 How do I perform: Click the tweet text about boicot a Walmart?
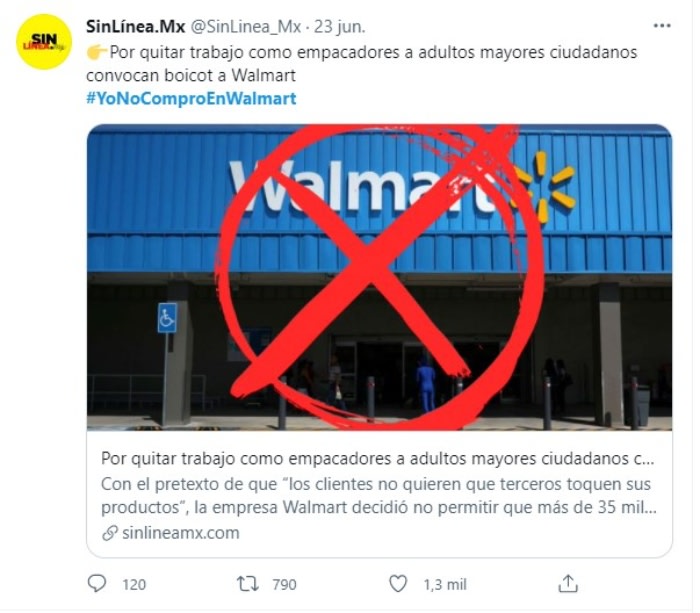[362, 63]
